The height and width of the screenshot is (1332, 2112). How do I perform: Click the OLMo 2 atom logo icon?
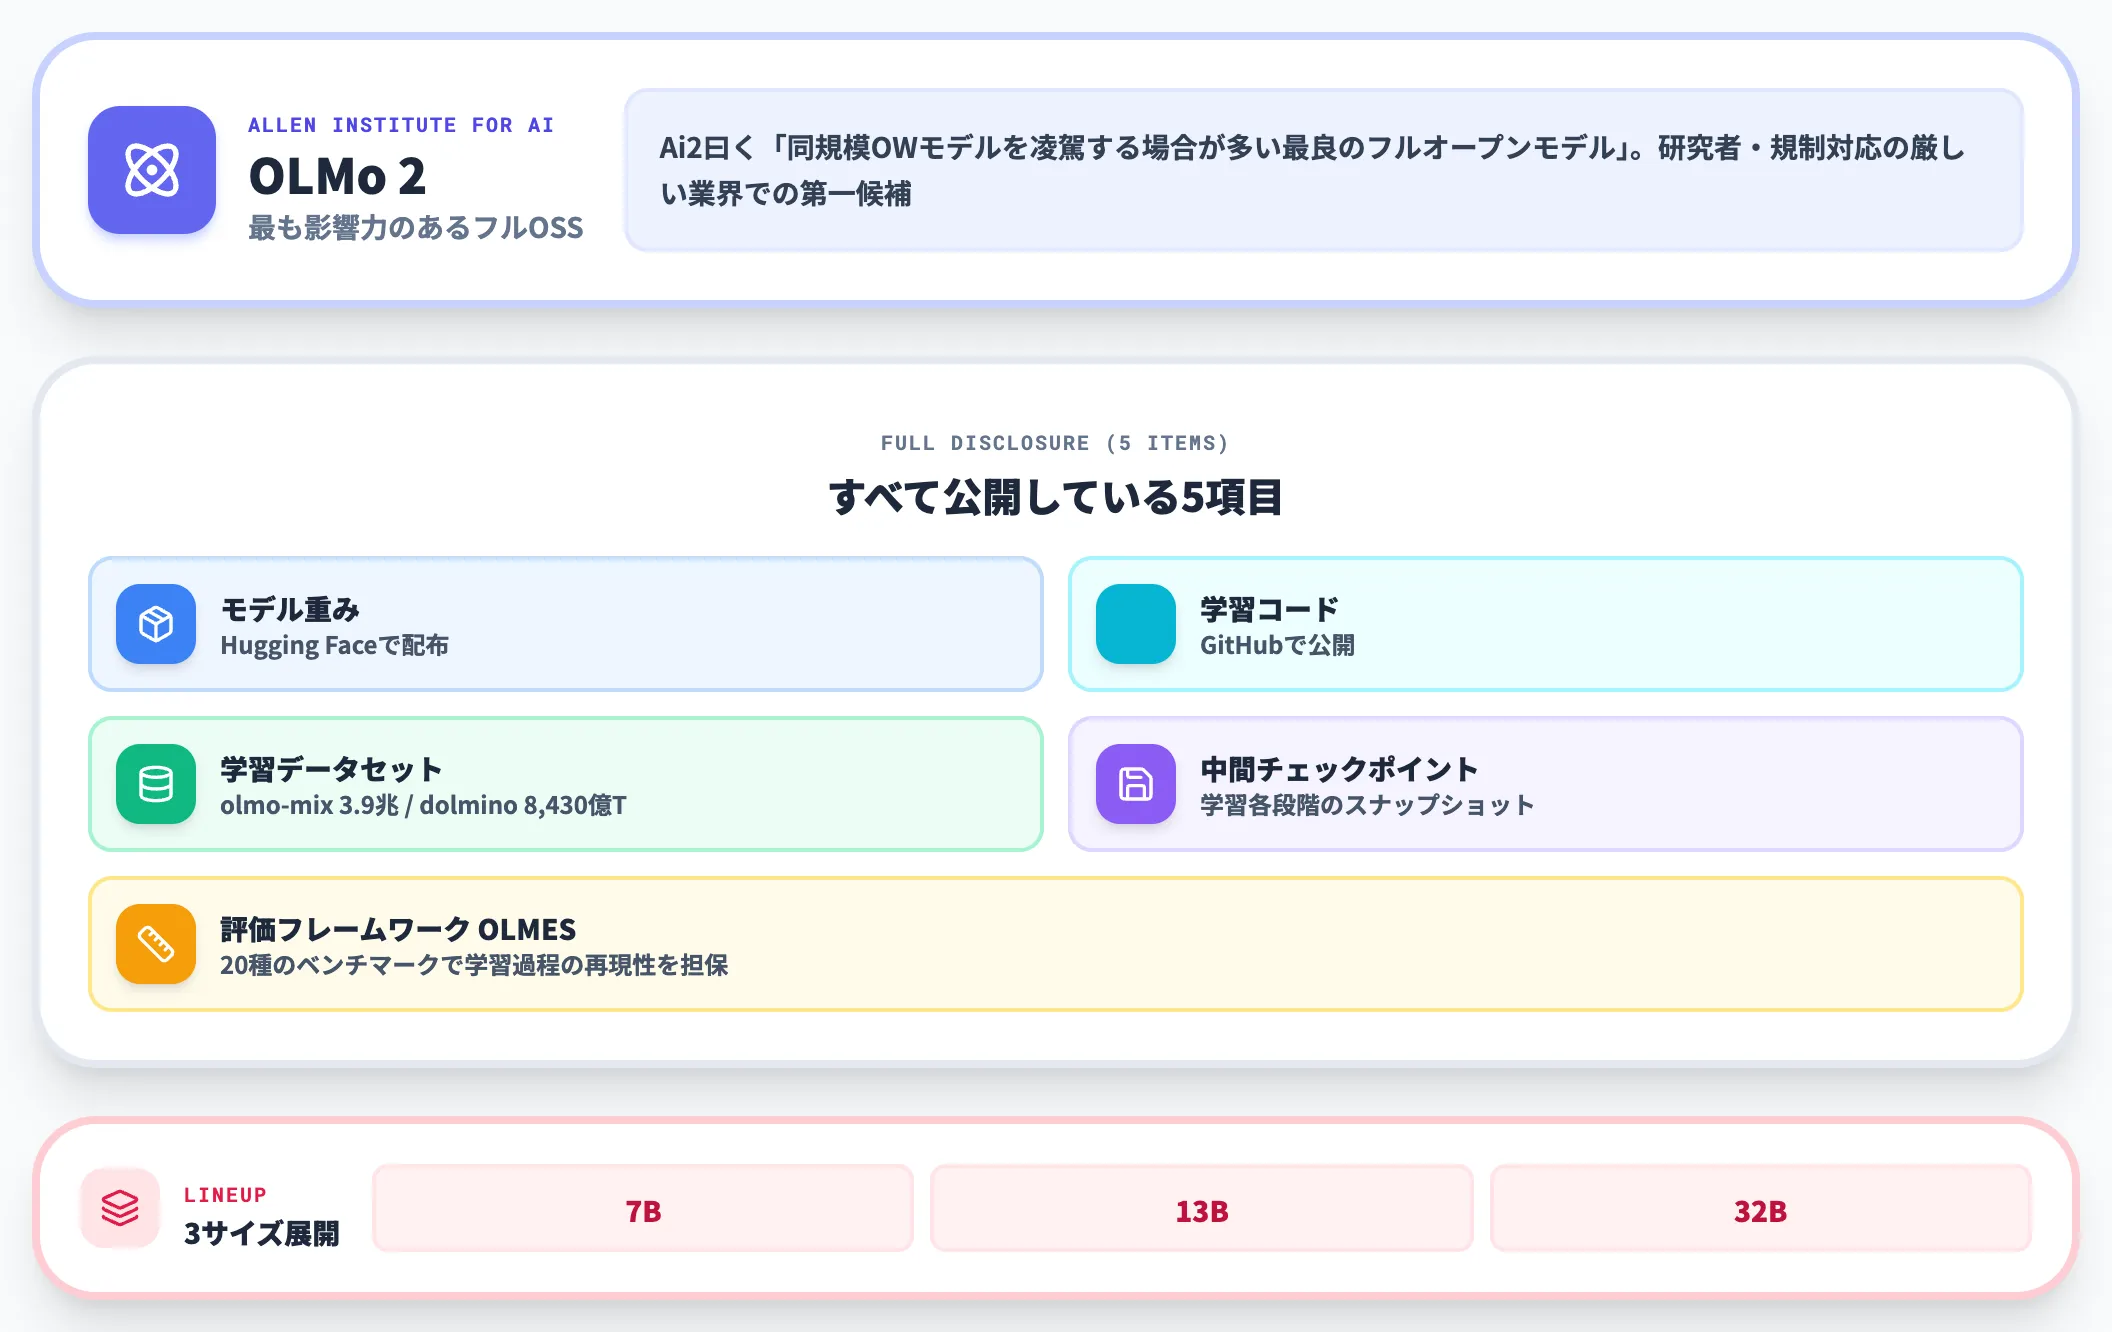(x=152, y=170)
